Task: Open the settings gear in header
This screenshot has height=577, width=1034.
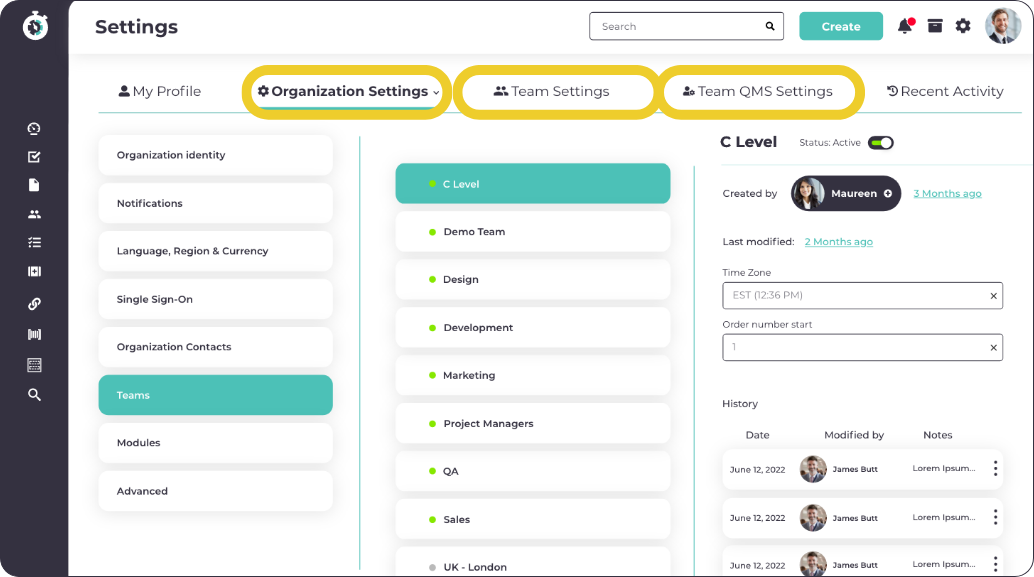Action: (x=963, y=26)
